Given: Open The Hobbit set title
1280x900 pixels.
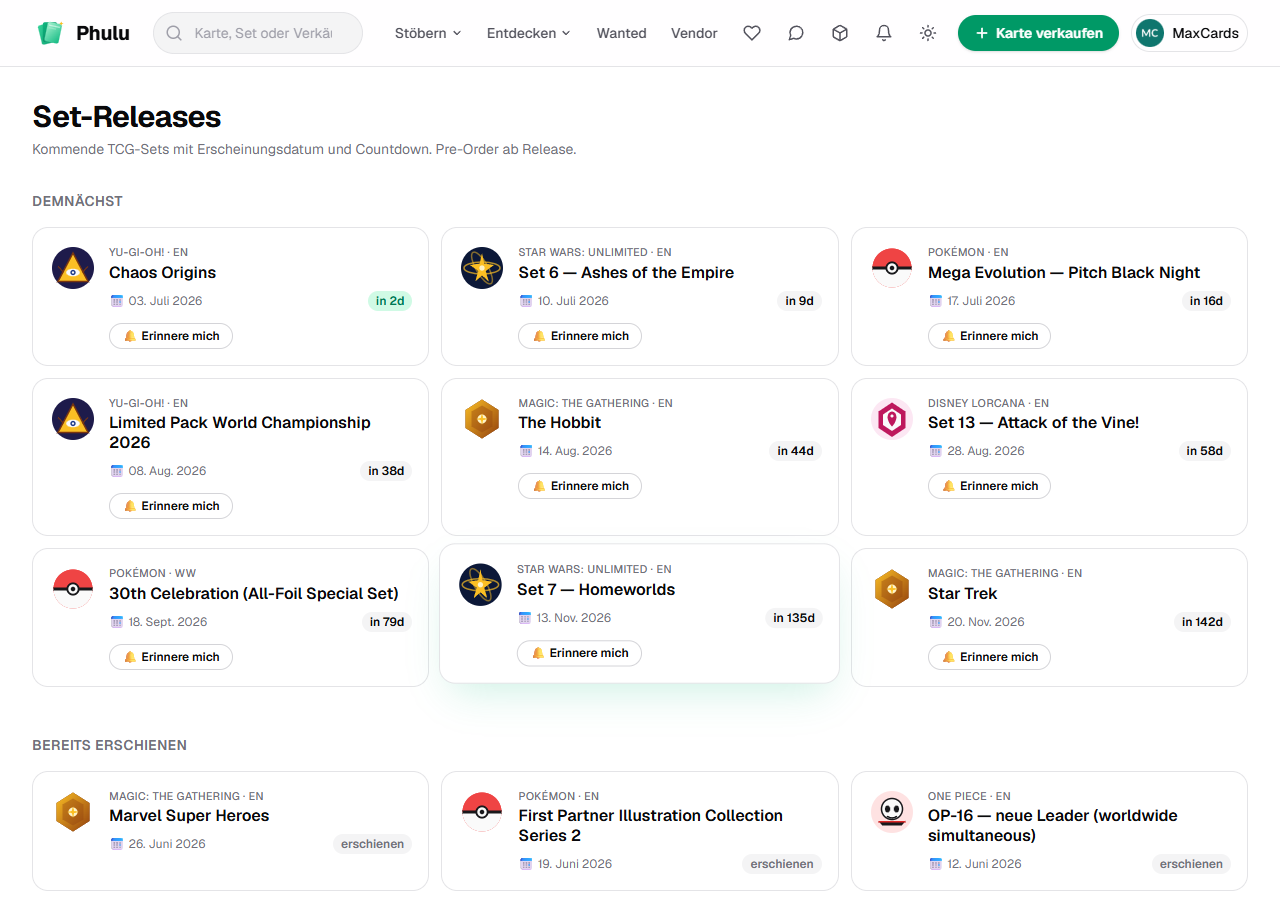Looking at the screenshot, I should click(560, 423).
